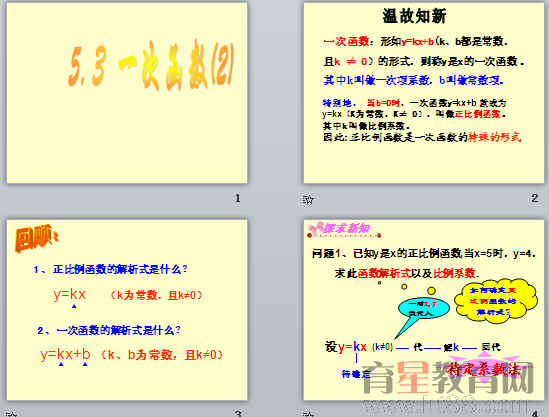This screenshot has height=417, width=549.
Task: Click the 温故知新 title on slide 2
Action: (414, 16)
